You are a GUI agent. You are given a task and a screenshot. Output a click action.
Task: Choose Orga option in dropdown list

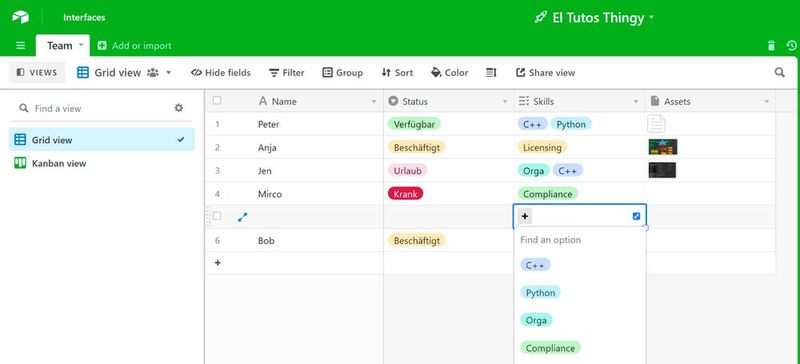click(x=536, y=320)
